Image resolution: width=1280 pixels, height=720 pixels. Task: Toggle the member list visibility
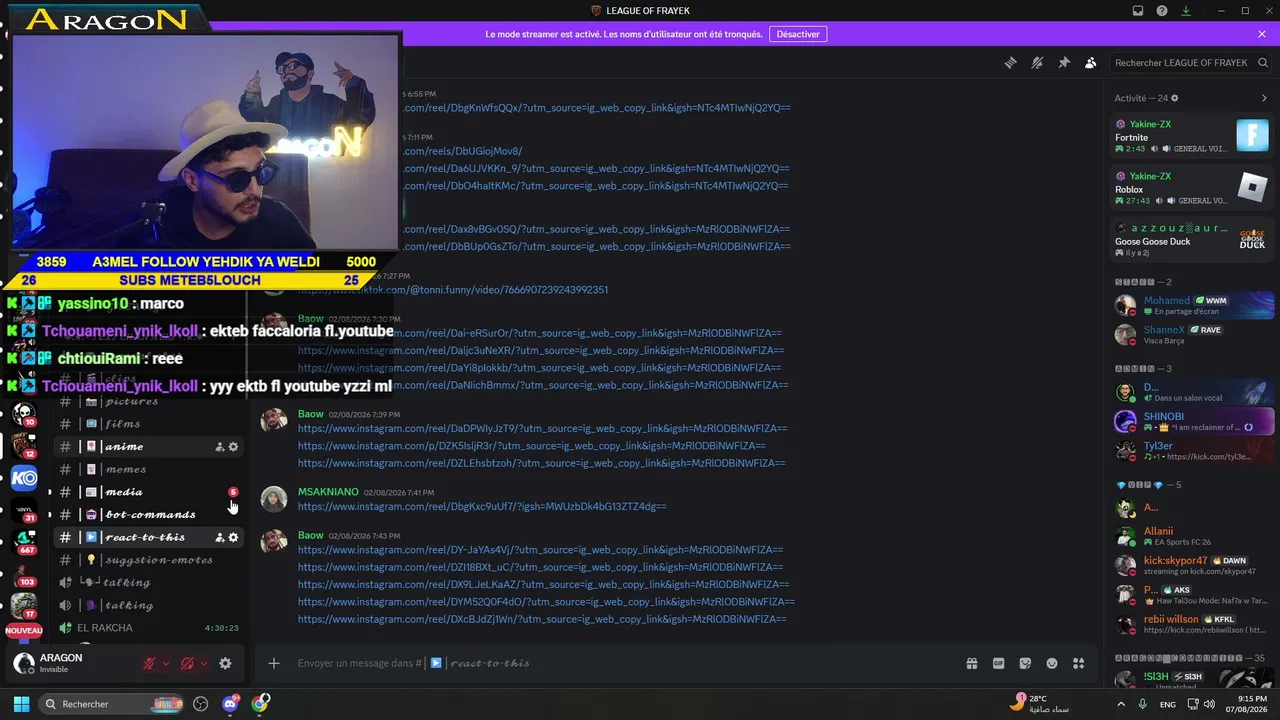1091,63
